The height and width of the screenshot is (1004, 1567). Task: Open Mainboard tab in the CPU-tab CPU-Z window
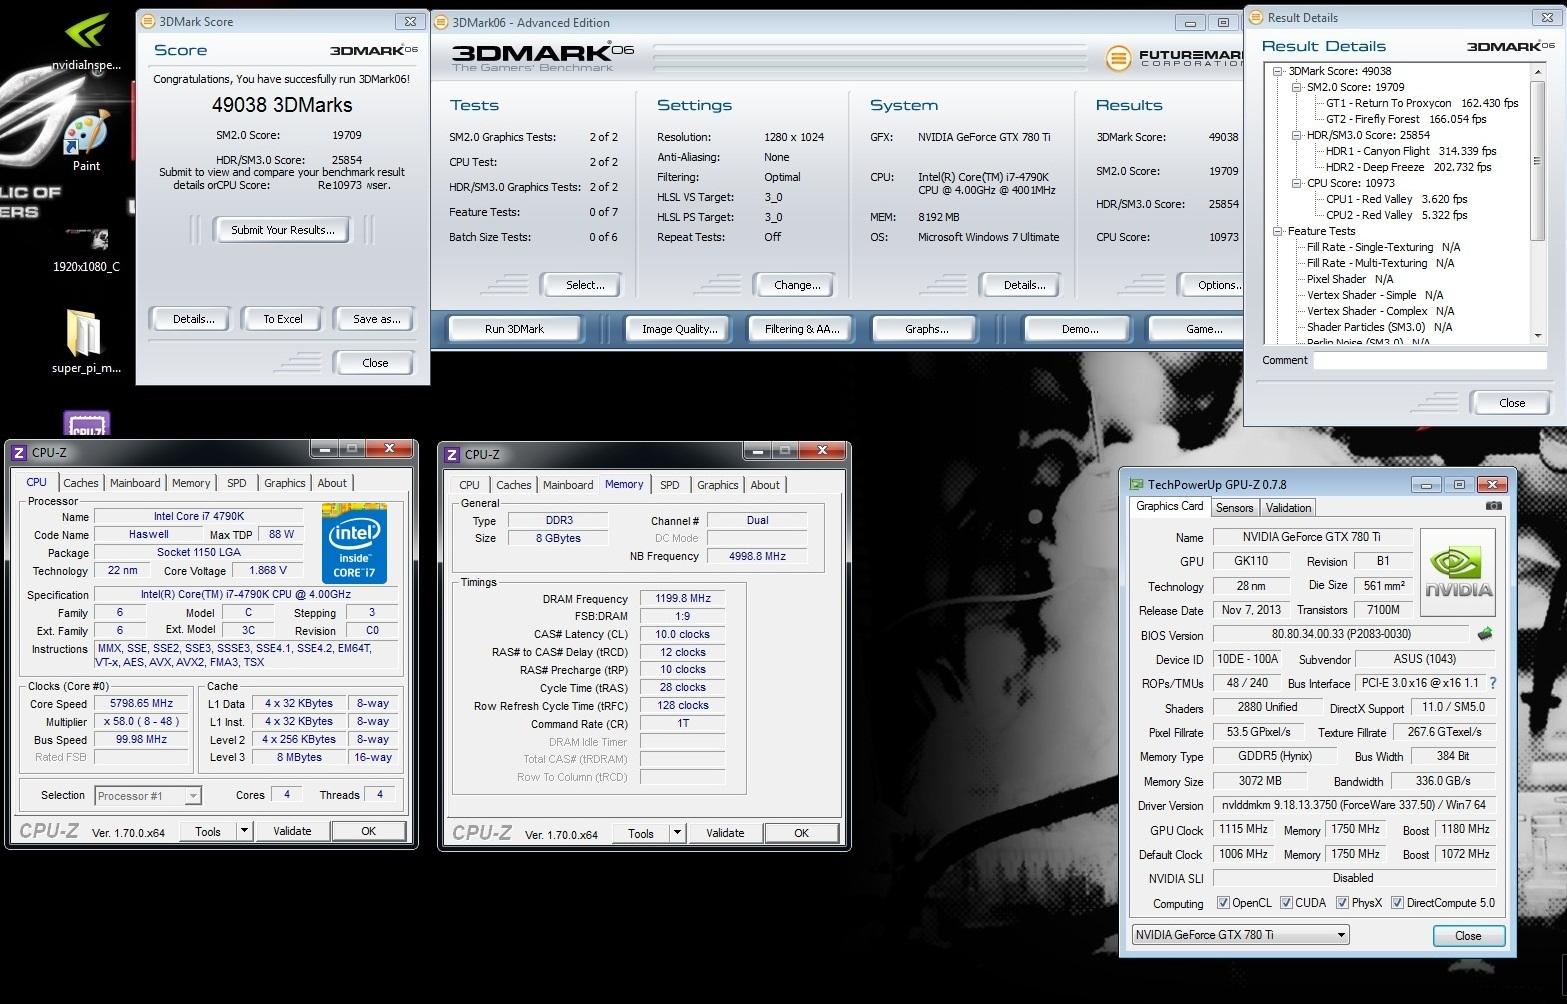click(135, 483)
